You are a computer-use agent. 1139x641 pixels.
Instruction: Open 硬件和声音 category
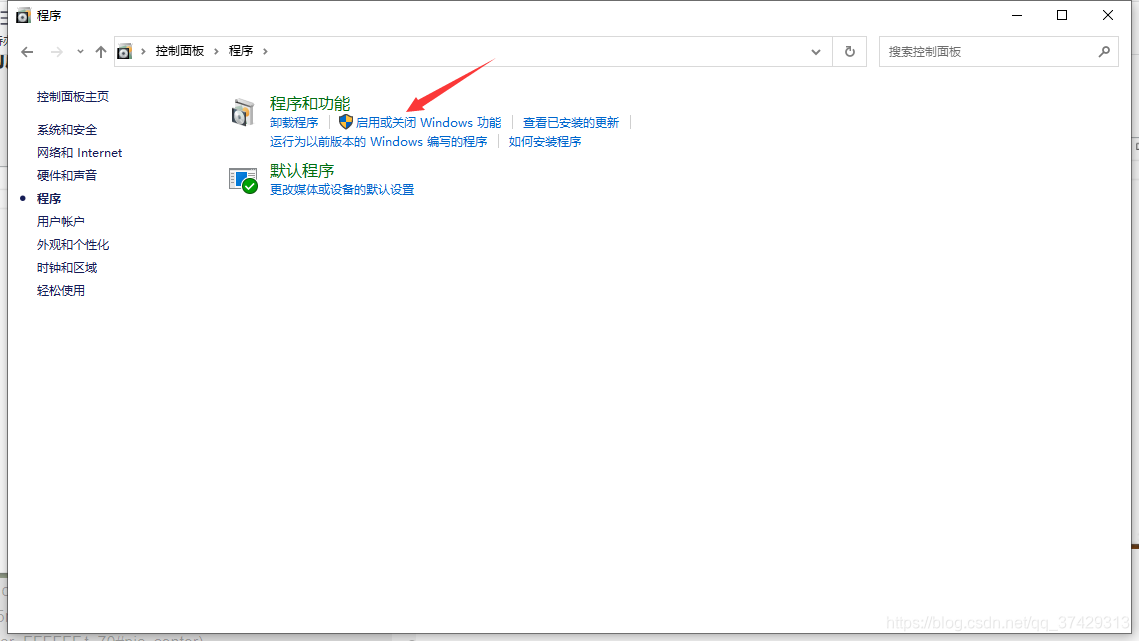pyautogui.click(x=67, y=175)
